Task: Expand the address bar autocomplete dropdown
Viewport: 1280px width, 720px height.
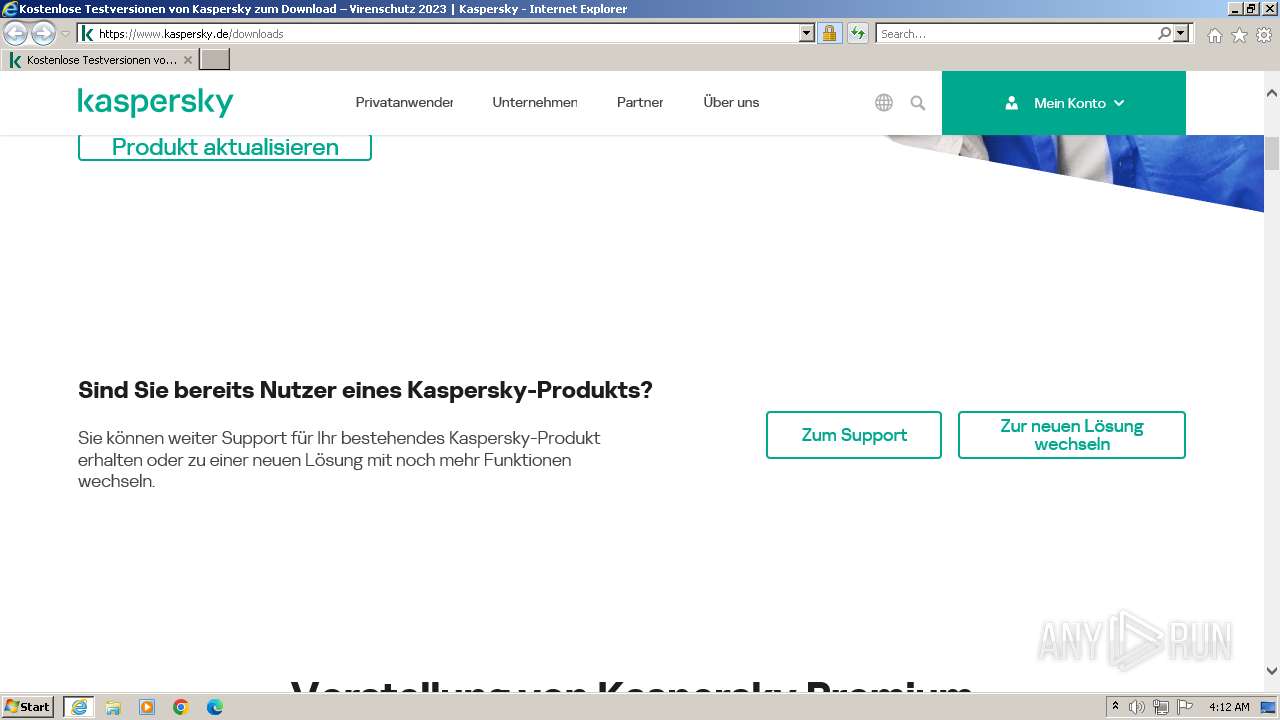Action: click(x=807, y=33)
